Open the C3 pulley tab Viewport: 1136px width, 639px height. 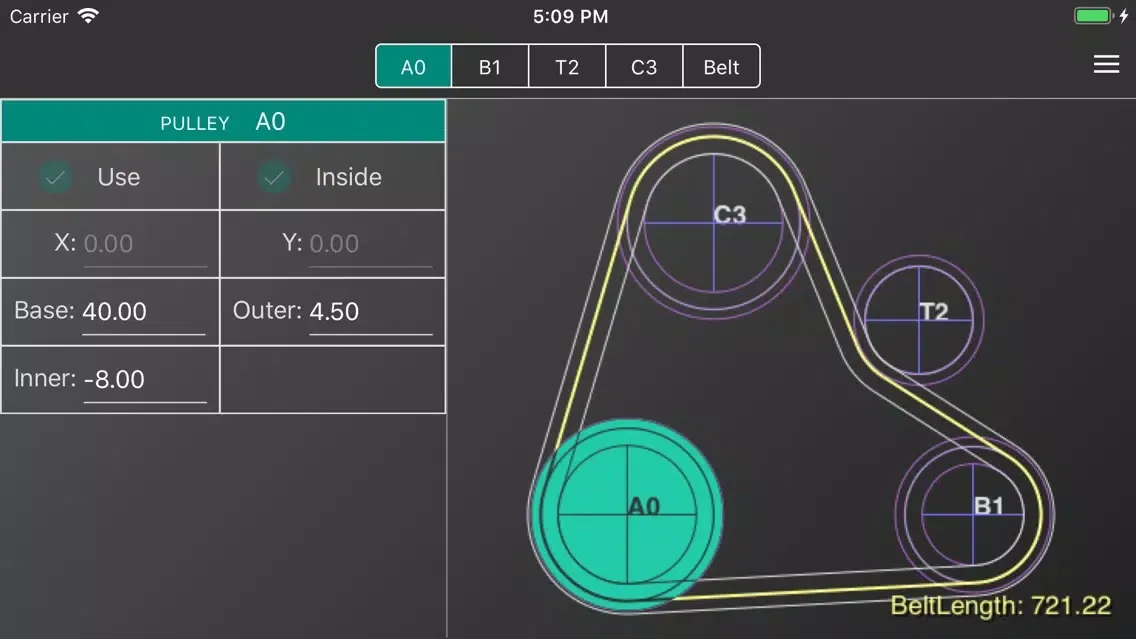(x=644, y=67)
